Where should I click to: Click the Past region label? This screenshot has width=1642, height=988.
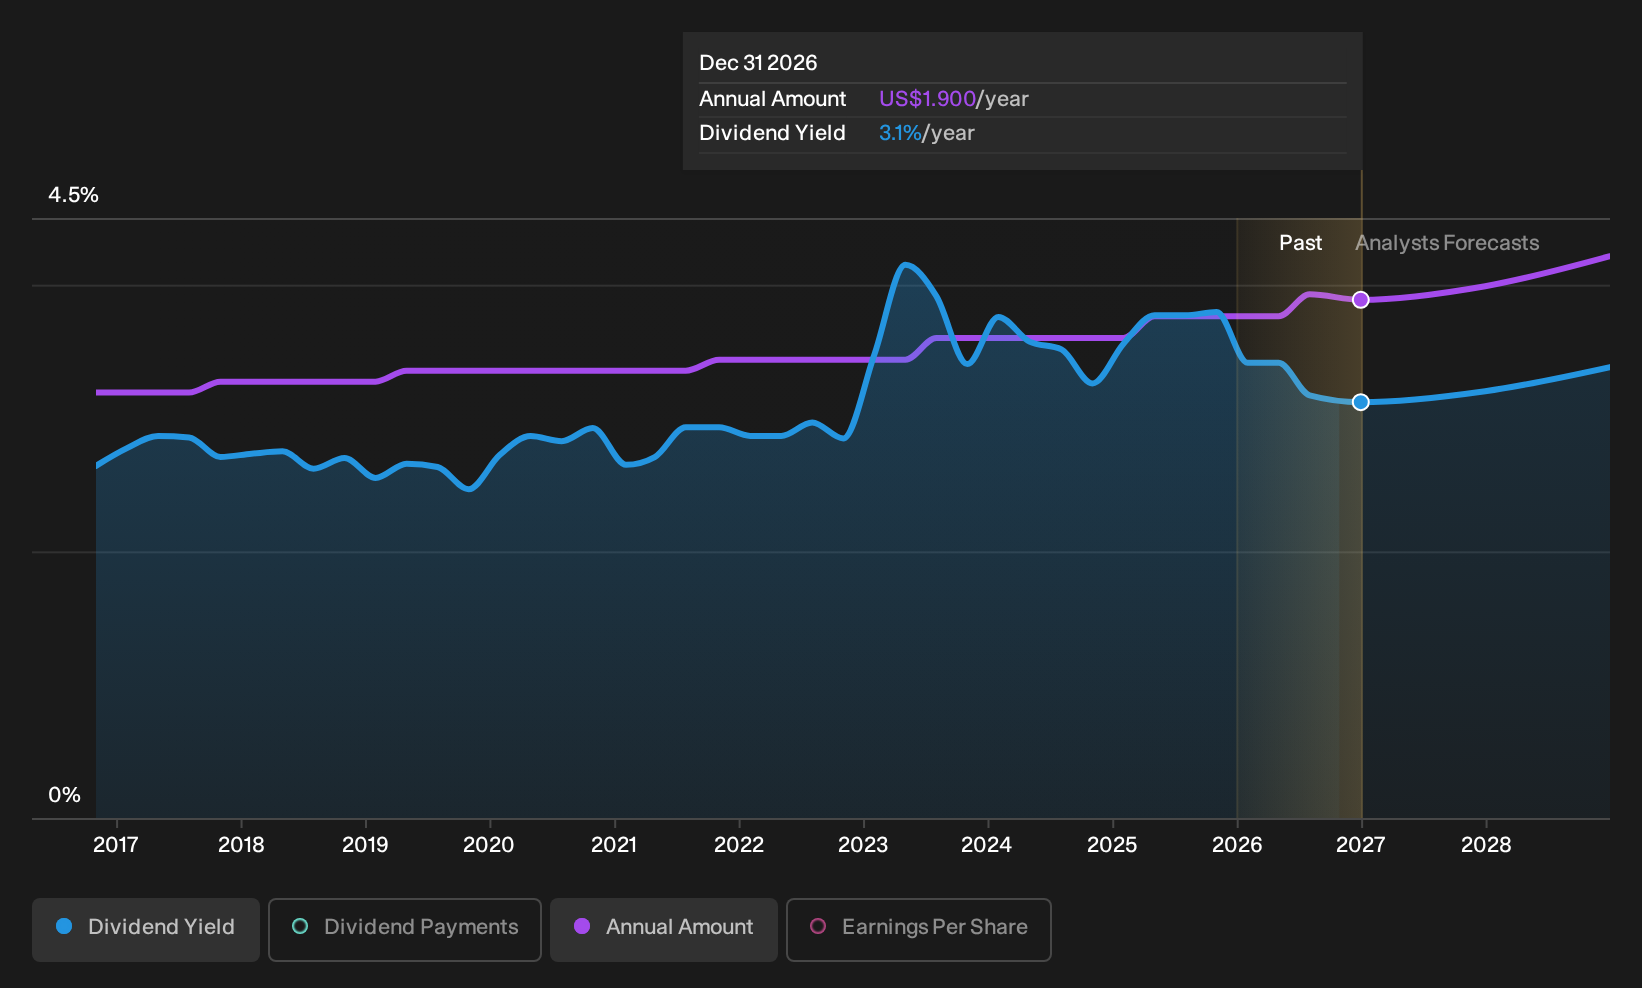pyautogui.click(x=1301, y=243)
